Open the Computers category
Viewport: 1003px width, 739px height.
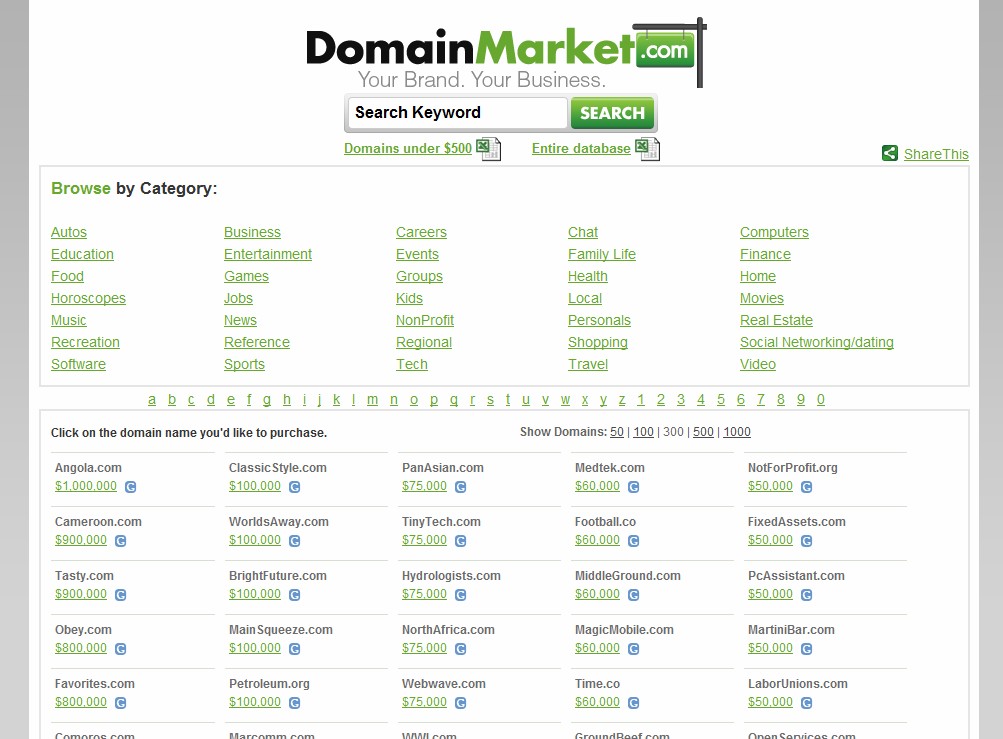pos(774,232)
